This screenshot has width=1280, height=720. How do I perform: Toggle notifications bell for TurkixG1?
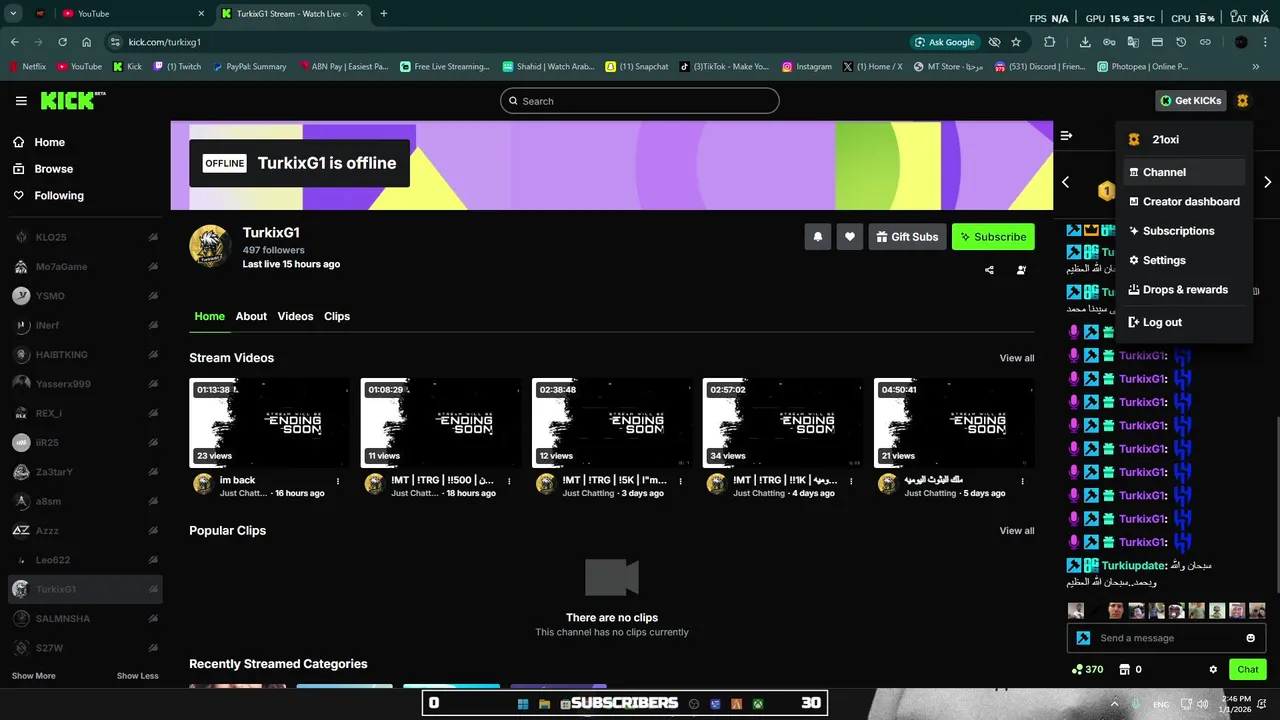tap(817, 237)
